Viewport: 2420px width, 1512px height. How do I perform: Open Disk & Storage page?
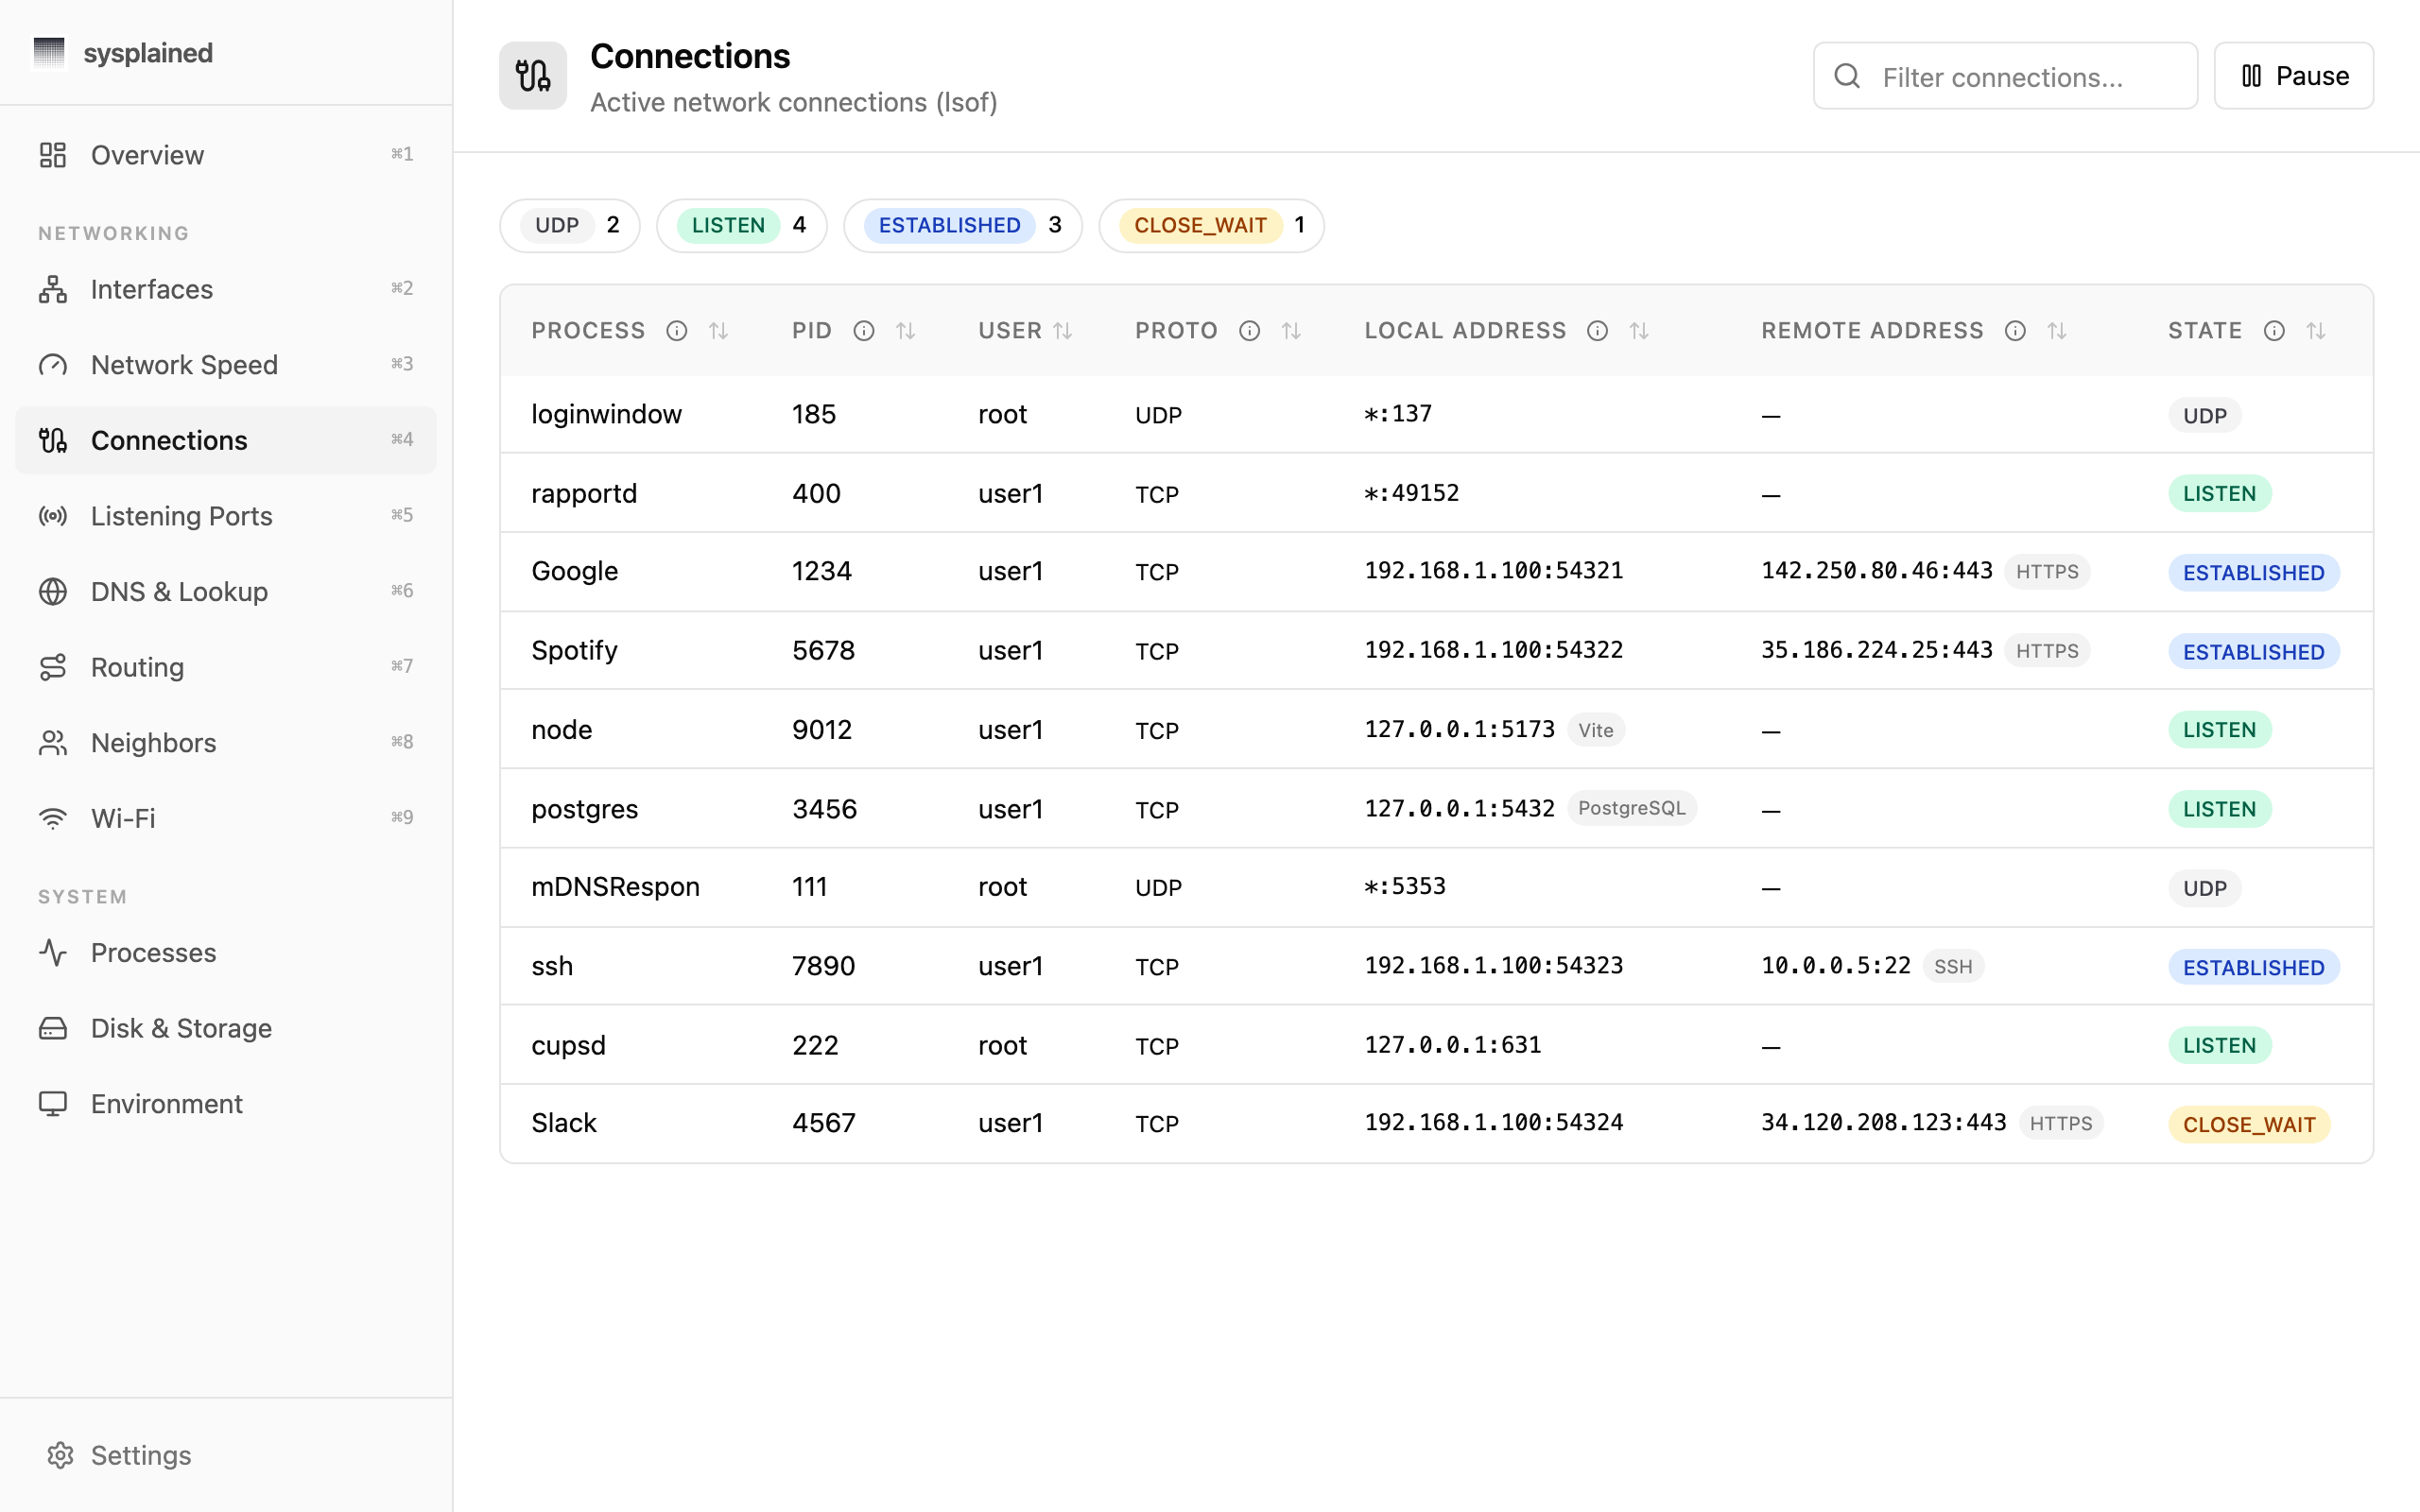pos(226,1028)
